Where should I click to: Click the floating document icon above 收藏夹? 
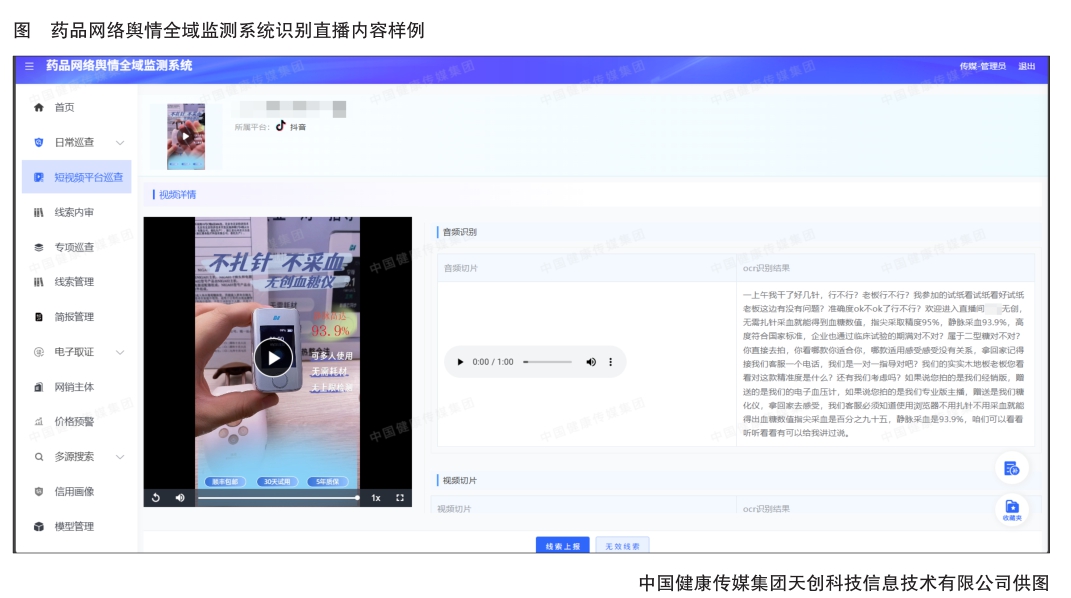coord(1011,468)
